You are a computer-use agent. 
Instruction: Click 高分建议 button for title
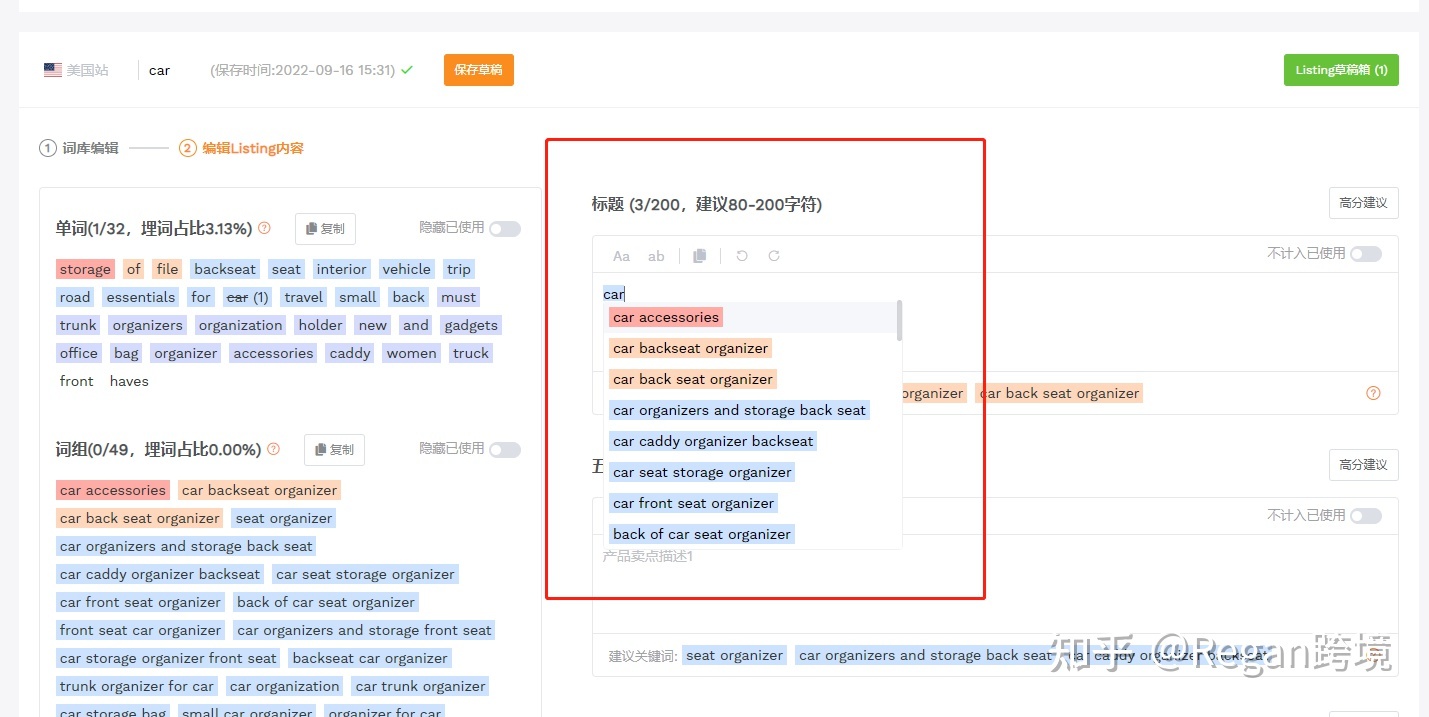[x=1363, y=203]
